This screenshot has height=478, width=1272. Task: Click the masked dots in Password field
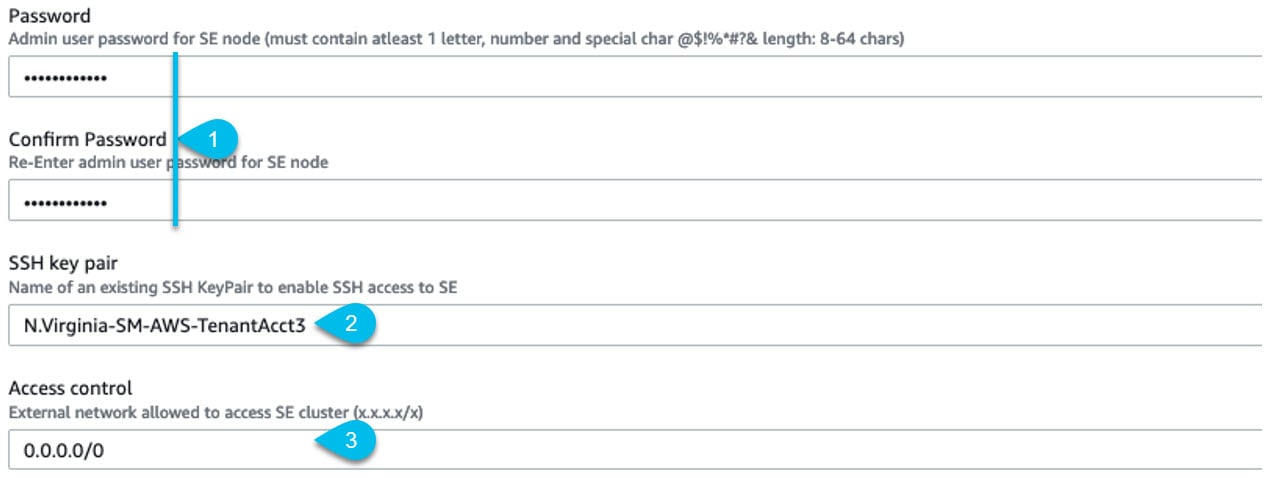65,79
